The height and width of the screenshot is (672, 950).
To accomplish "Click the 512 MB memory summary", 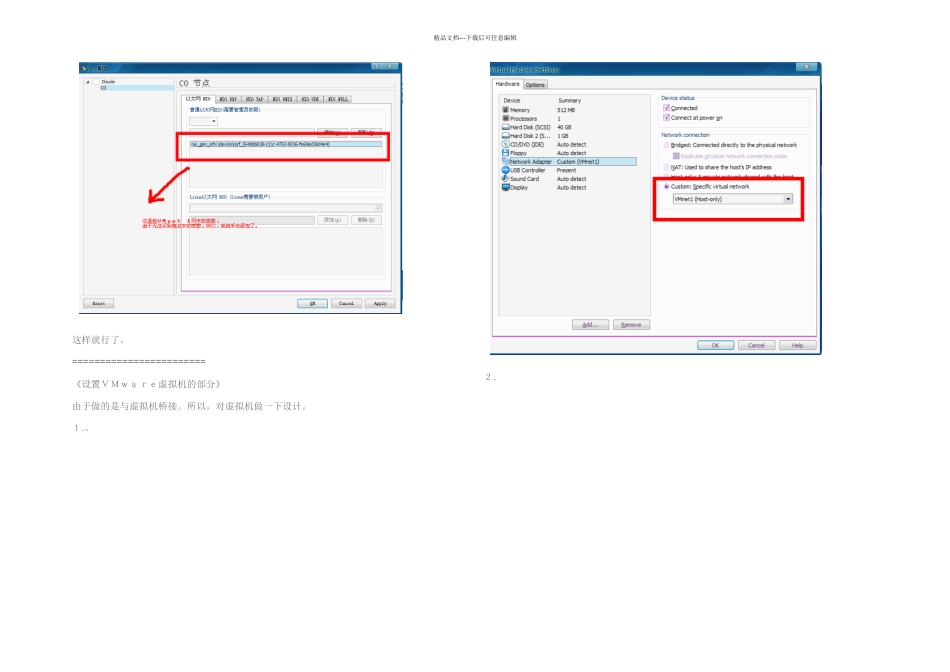I will 566,110.
